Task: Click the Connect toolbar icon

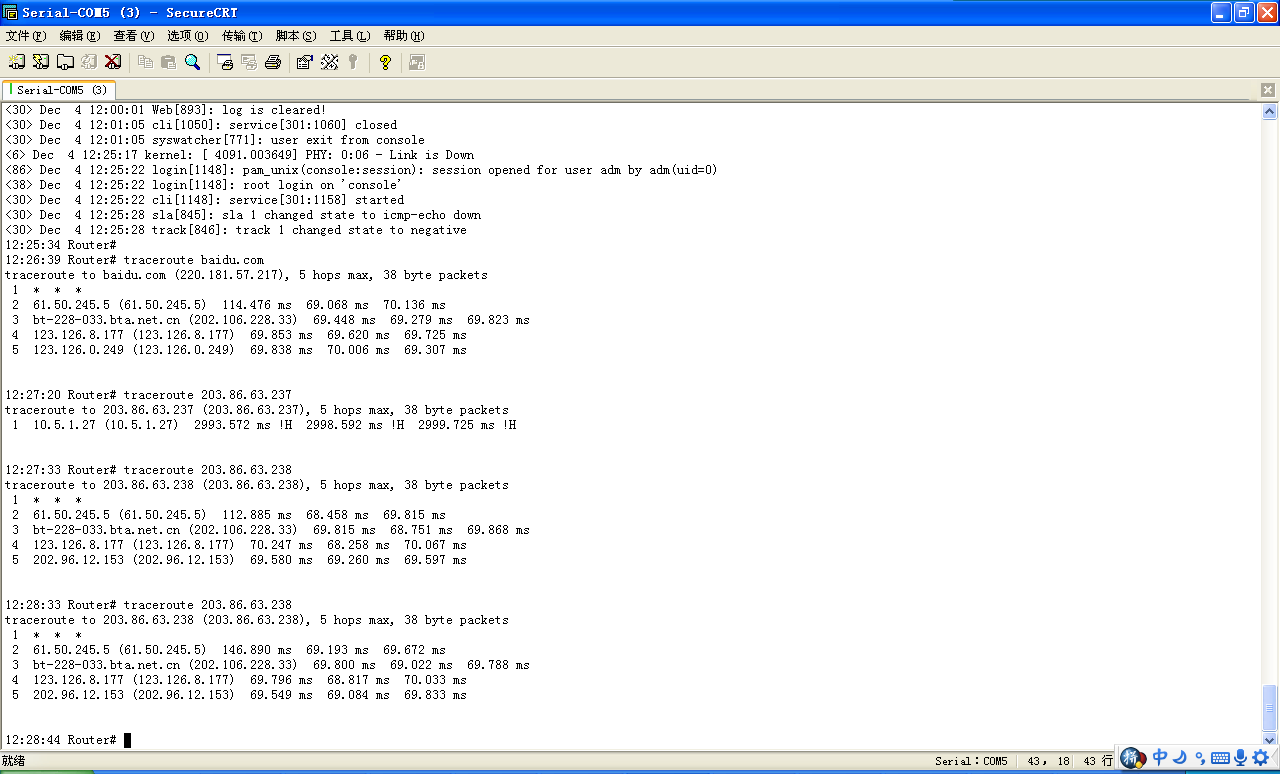Action: pos(17,62)
